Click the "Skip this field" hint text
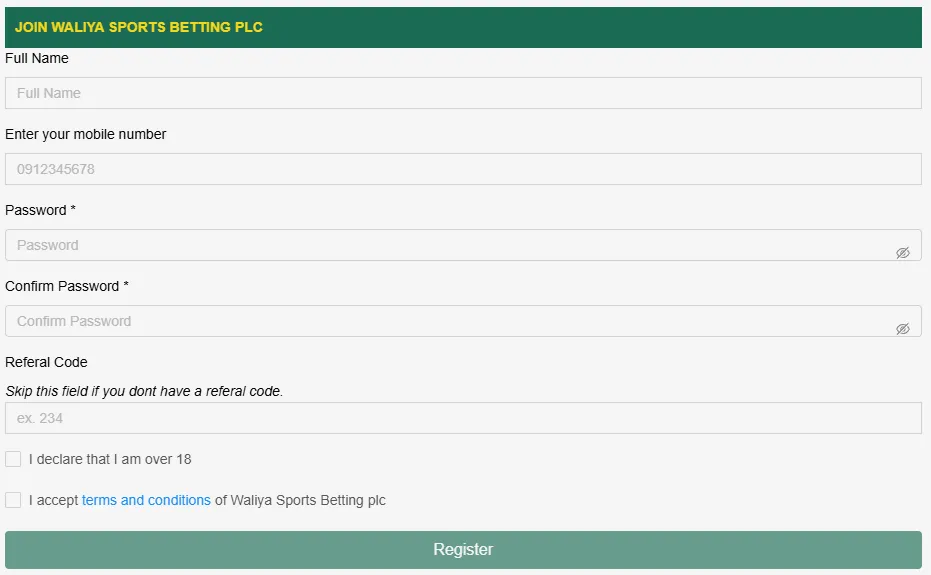Image resolution: width=931 pixels, height=575 pixels. point(144,391)
